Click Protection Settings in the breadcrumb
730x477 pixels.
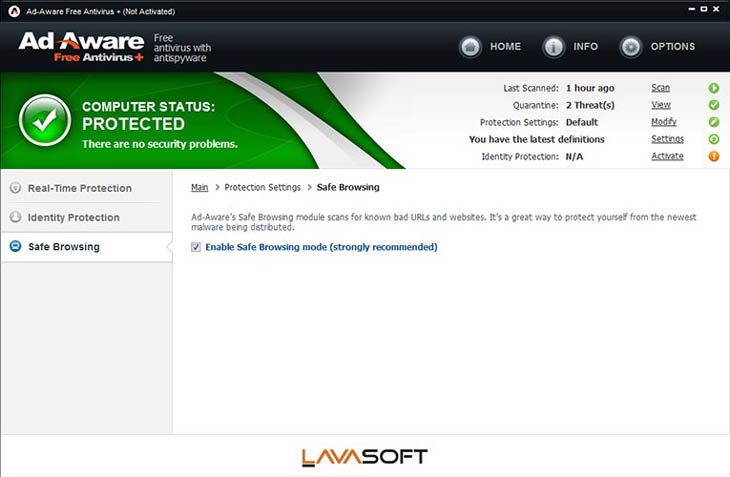(263, 188)
